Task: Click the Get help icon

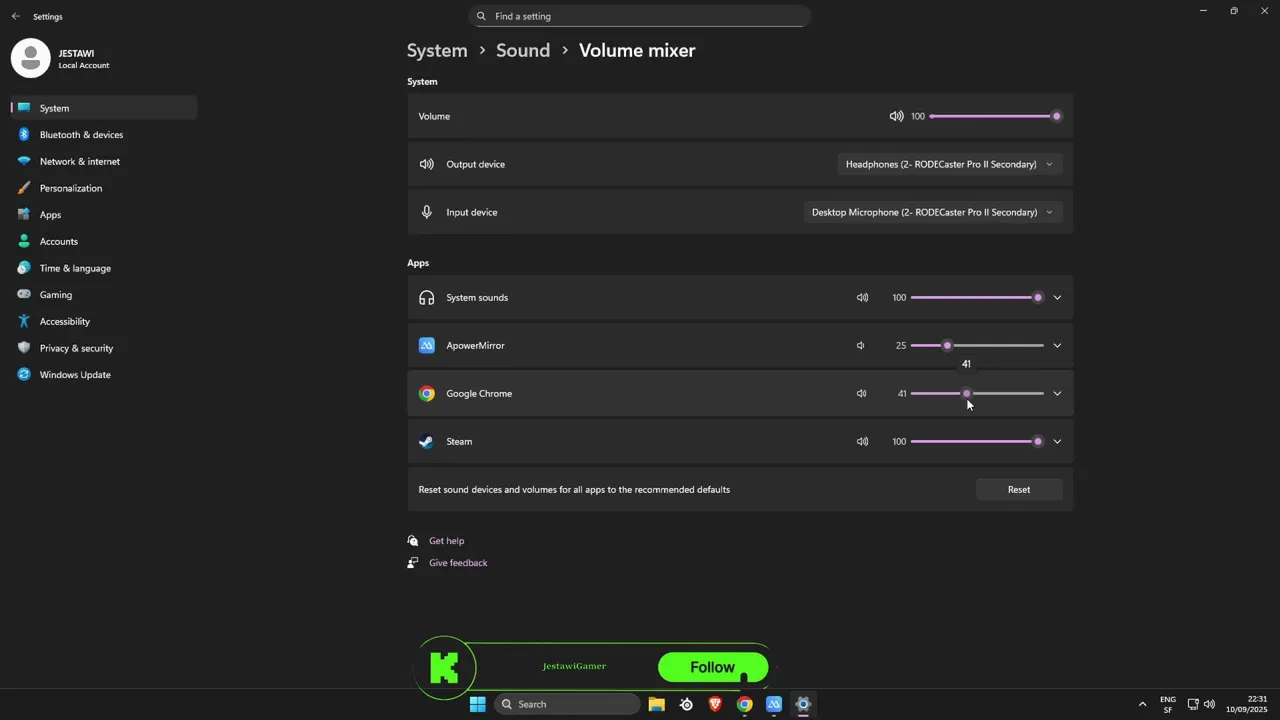Action: coord(413,540)
